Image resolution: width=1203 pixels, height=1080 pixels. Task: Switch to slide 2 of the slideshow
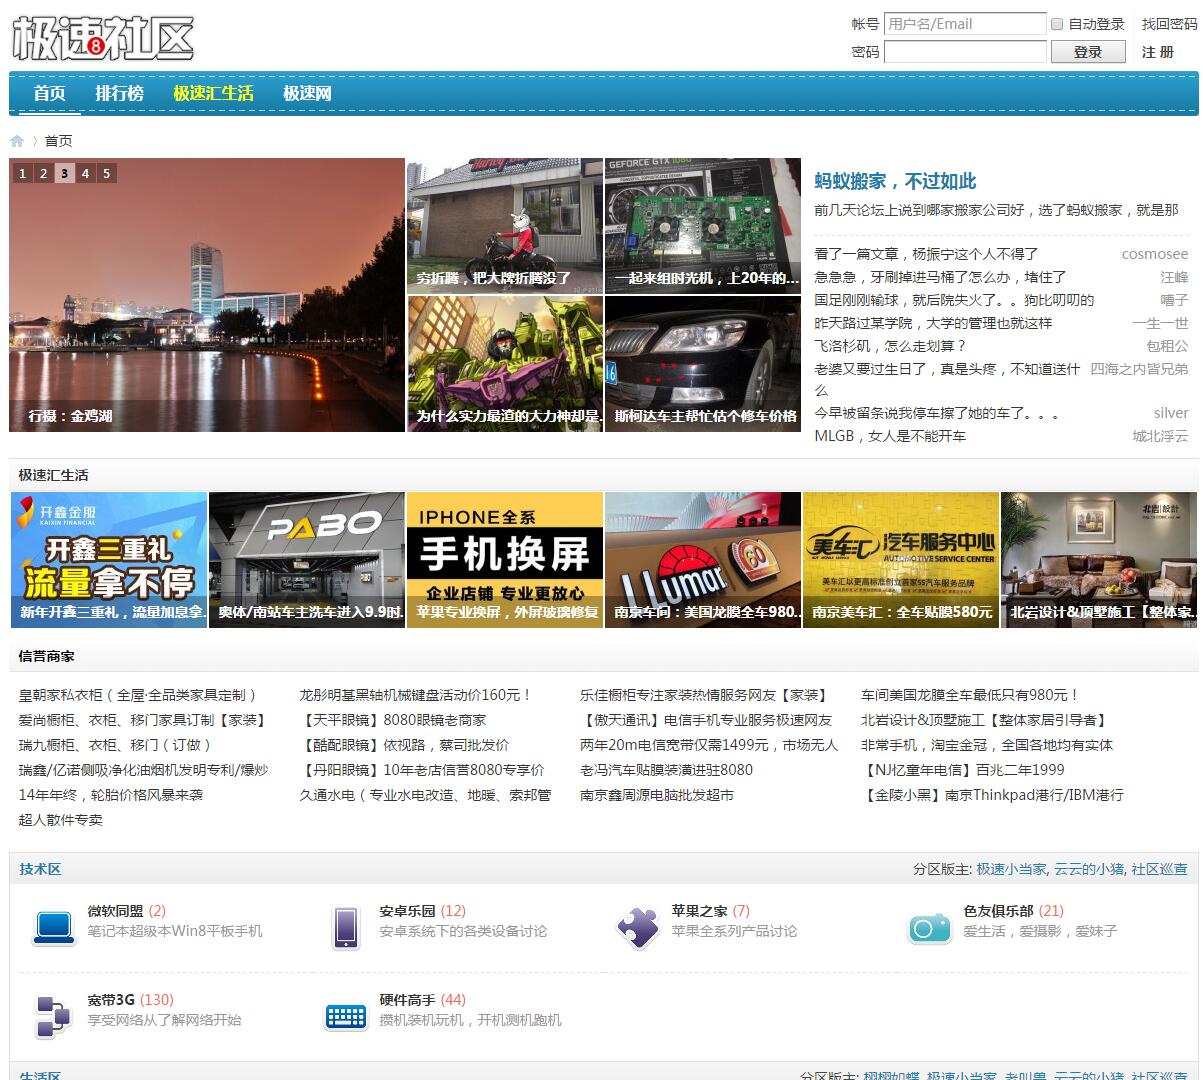click(x=44, y=173)
